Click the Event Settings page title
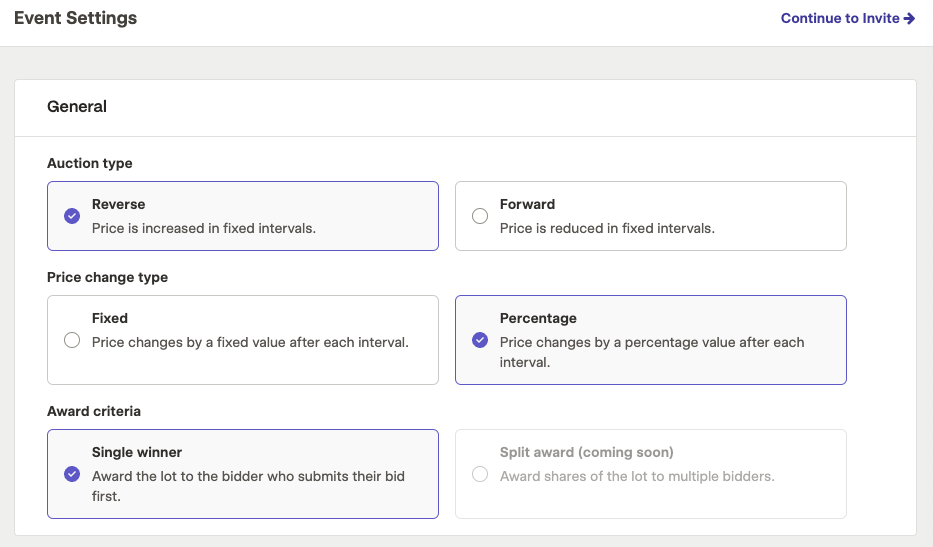The width and height of the screenshot is (933, 547). click(x=76, y=18)
